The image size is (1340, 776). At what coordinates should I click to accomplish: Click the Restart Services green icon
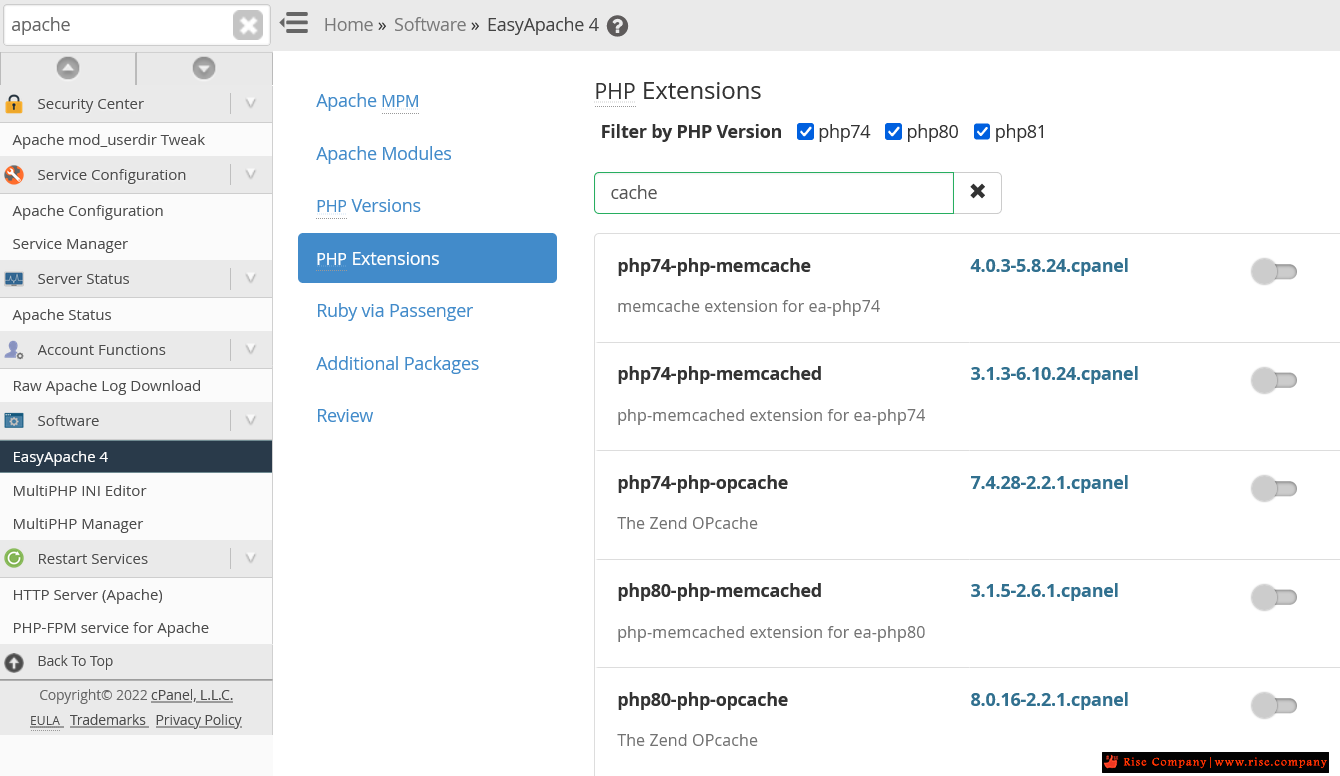coord(14,559)
